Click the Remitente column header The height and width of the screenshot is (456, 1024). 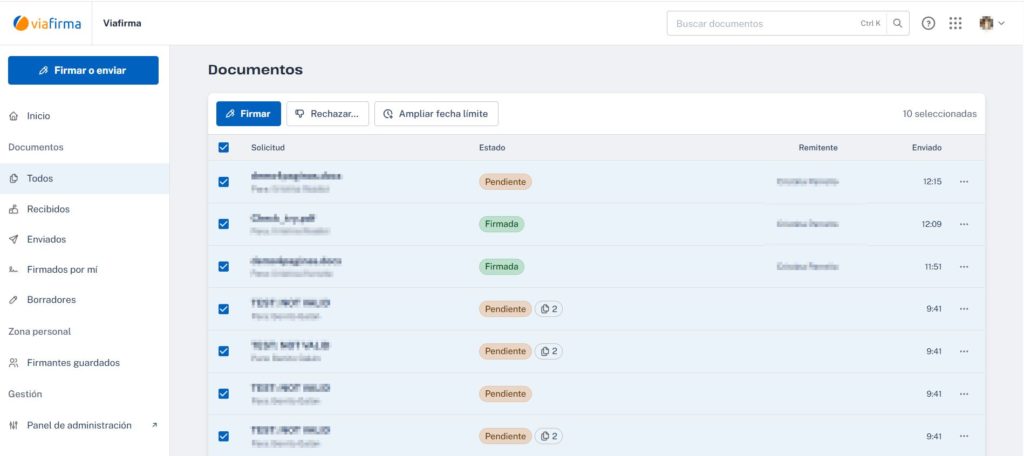pyautogui.click(x=818, y=148)
